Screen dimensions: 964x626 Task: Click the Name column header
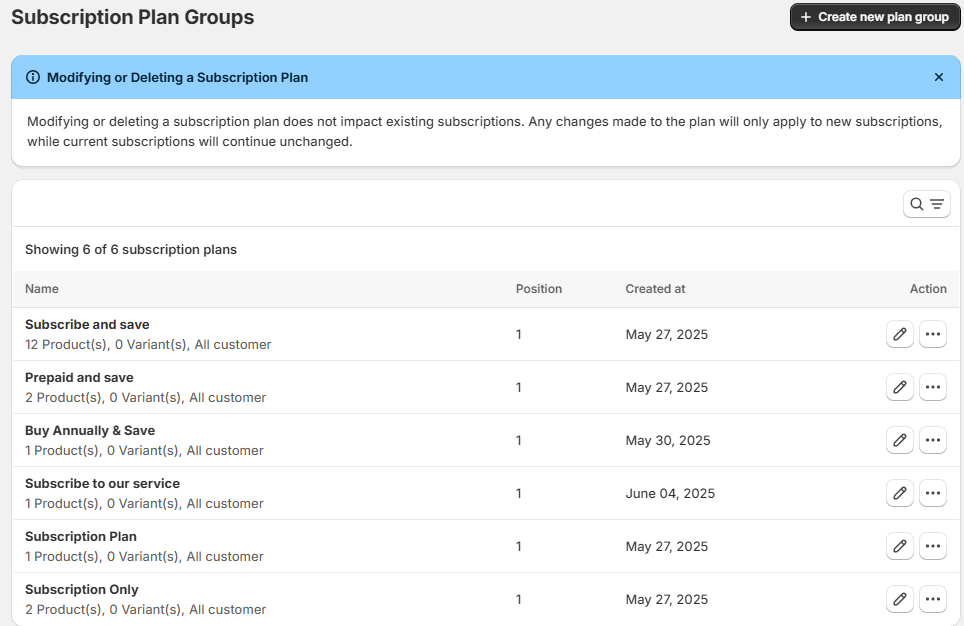[x=42, y=289]
